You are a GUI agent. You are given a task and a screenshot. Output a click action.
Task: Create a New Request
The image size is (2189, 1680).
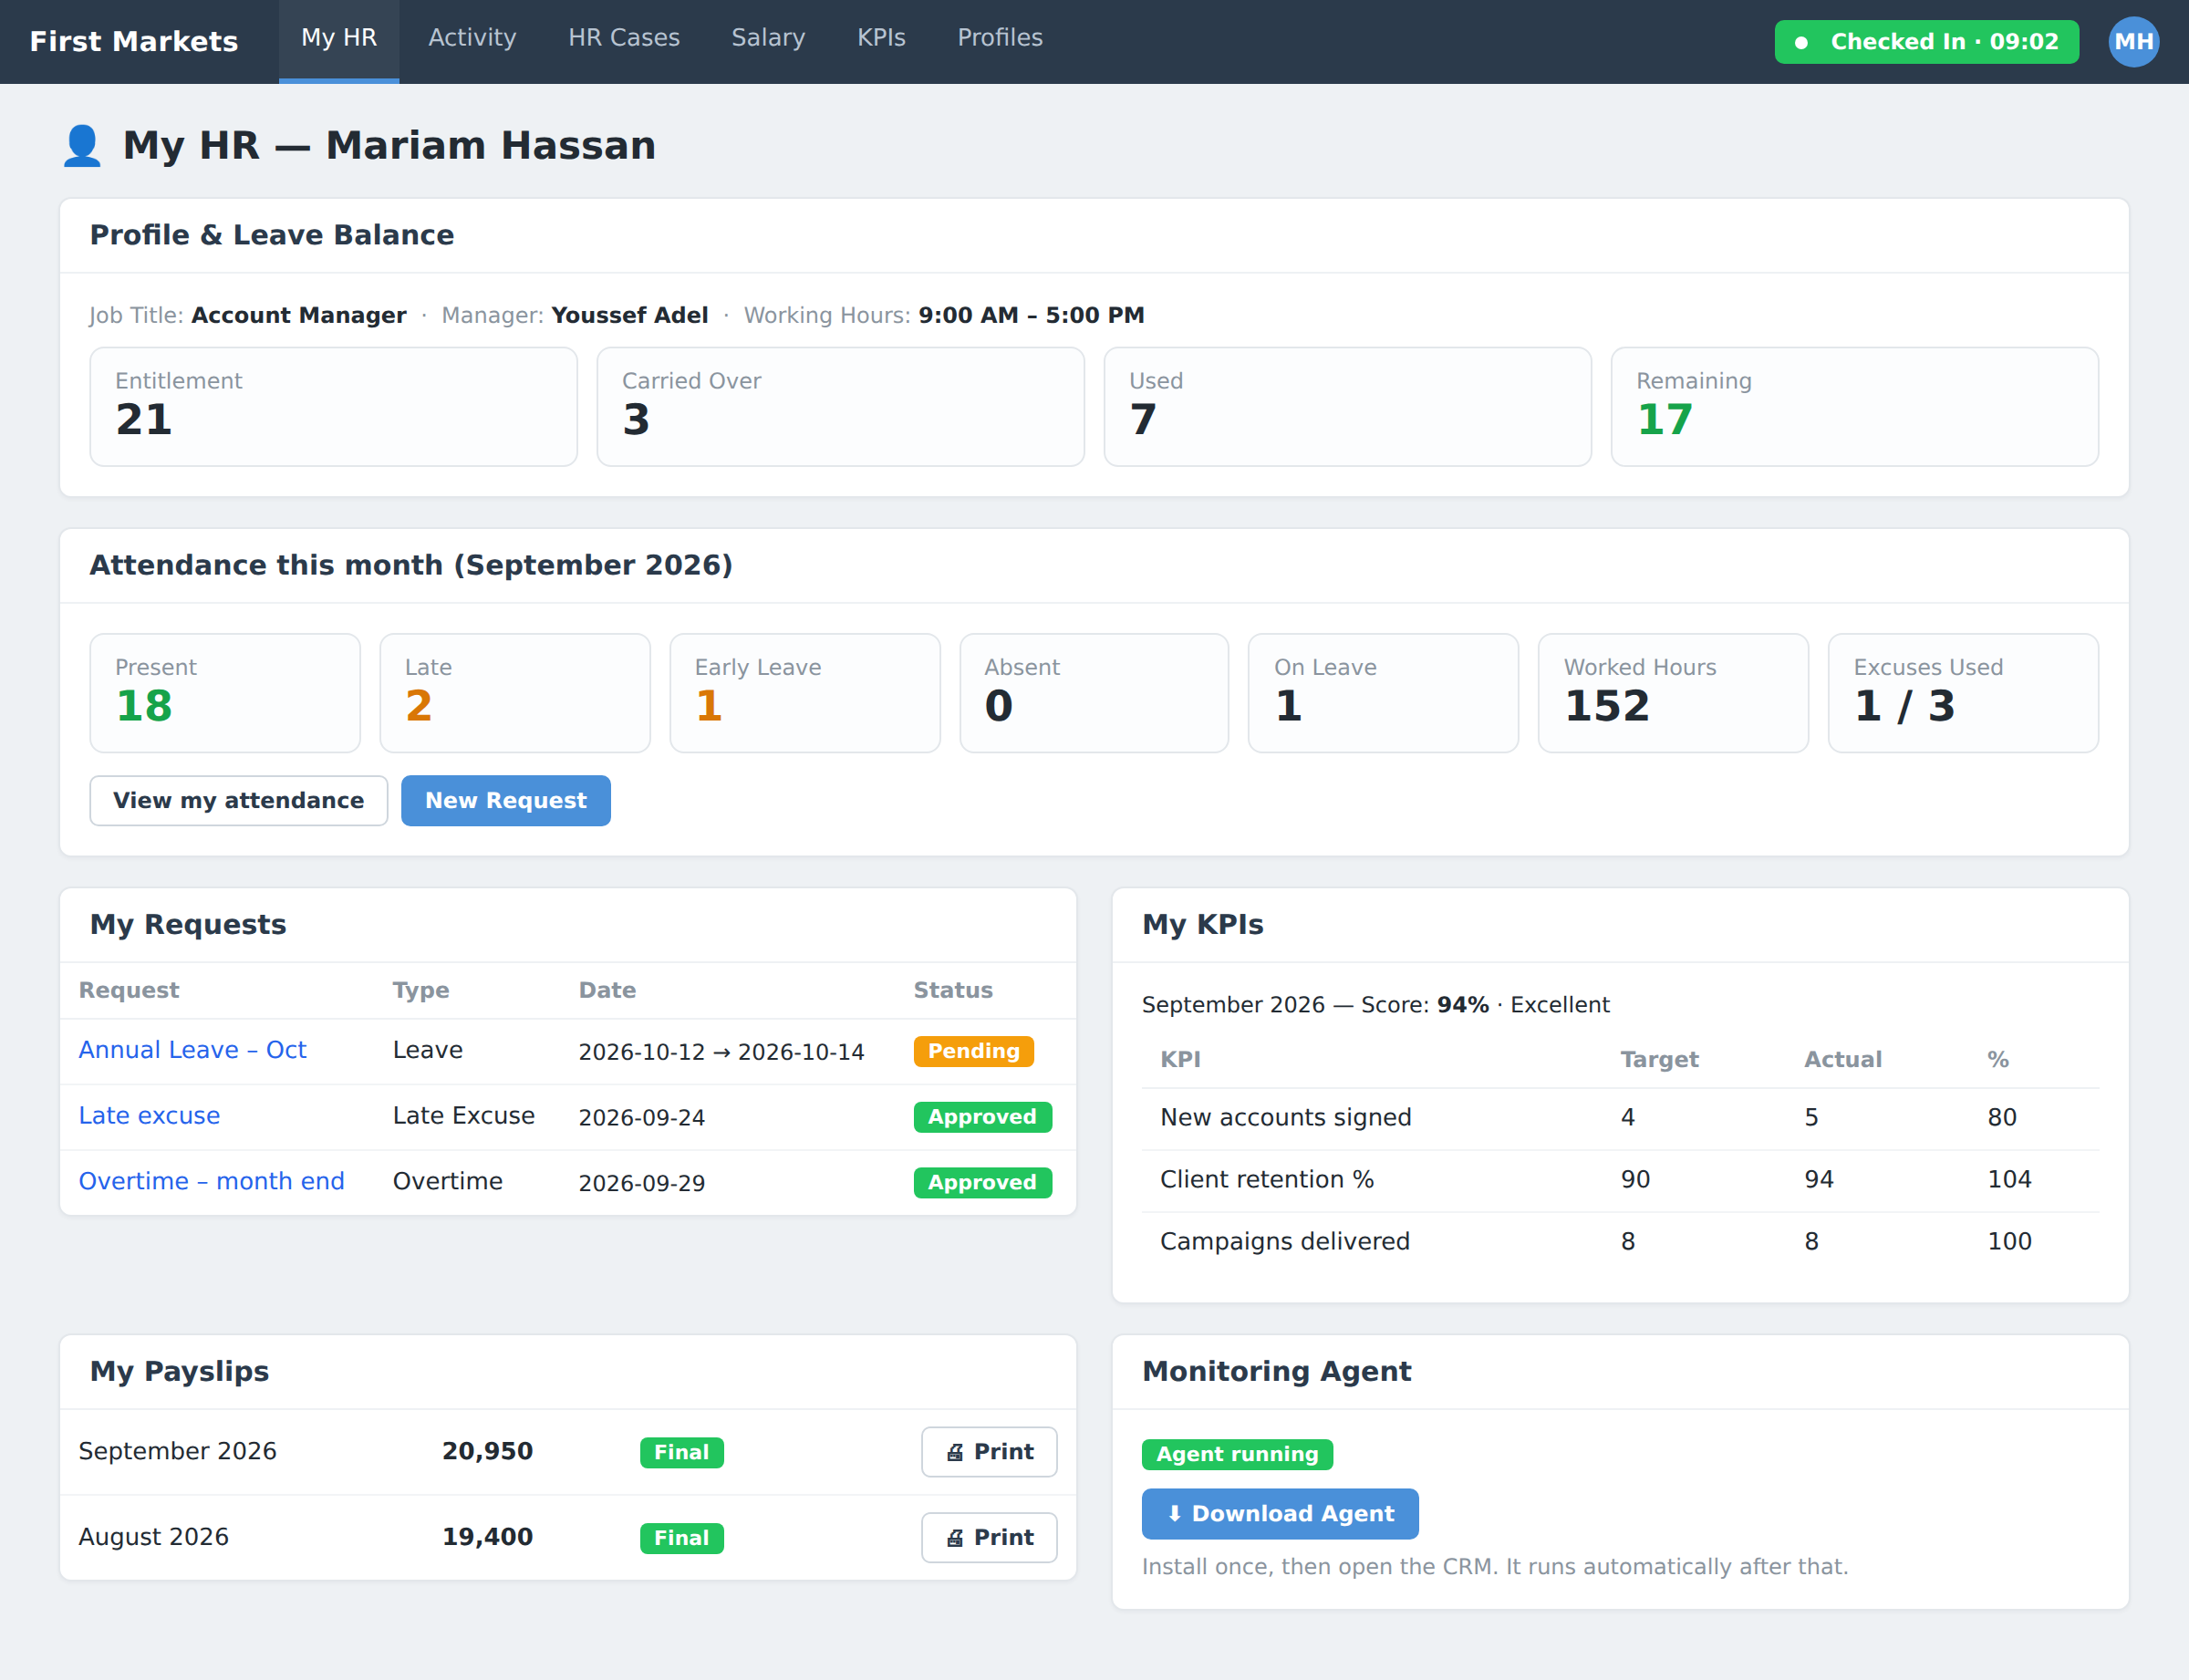[x=506, y=800]
